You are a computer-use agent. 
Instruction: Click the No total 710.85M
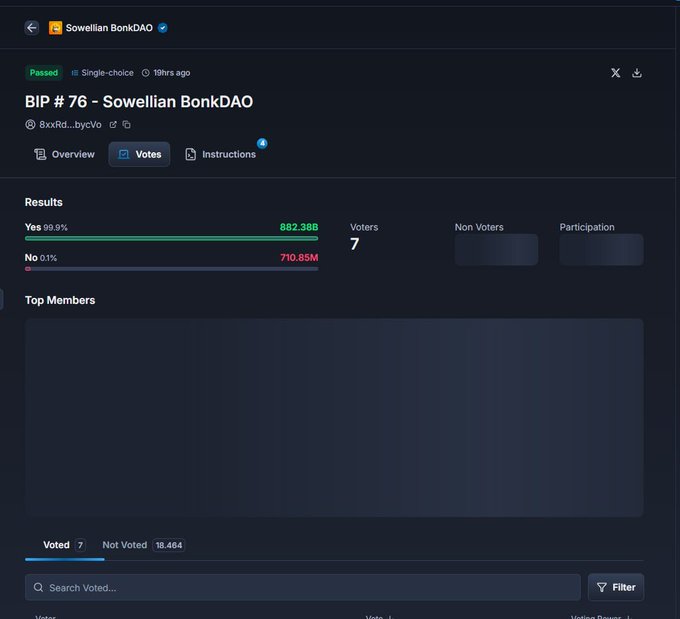coord(299,258)
